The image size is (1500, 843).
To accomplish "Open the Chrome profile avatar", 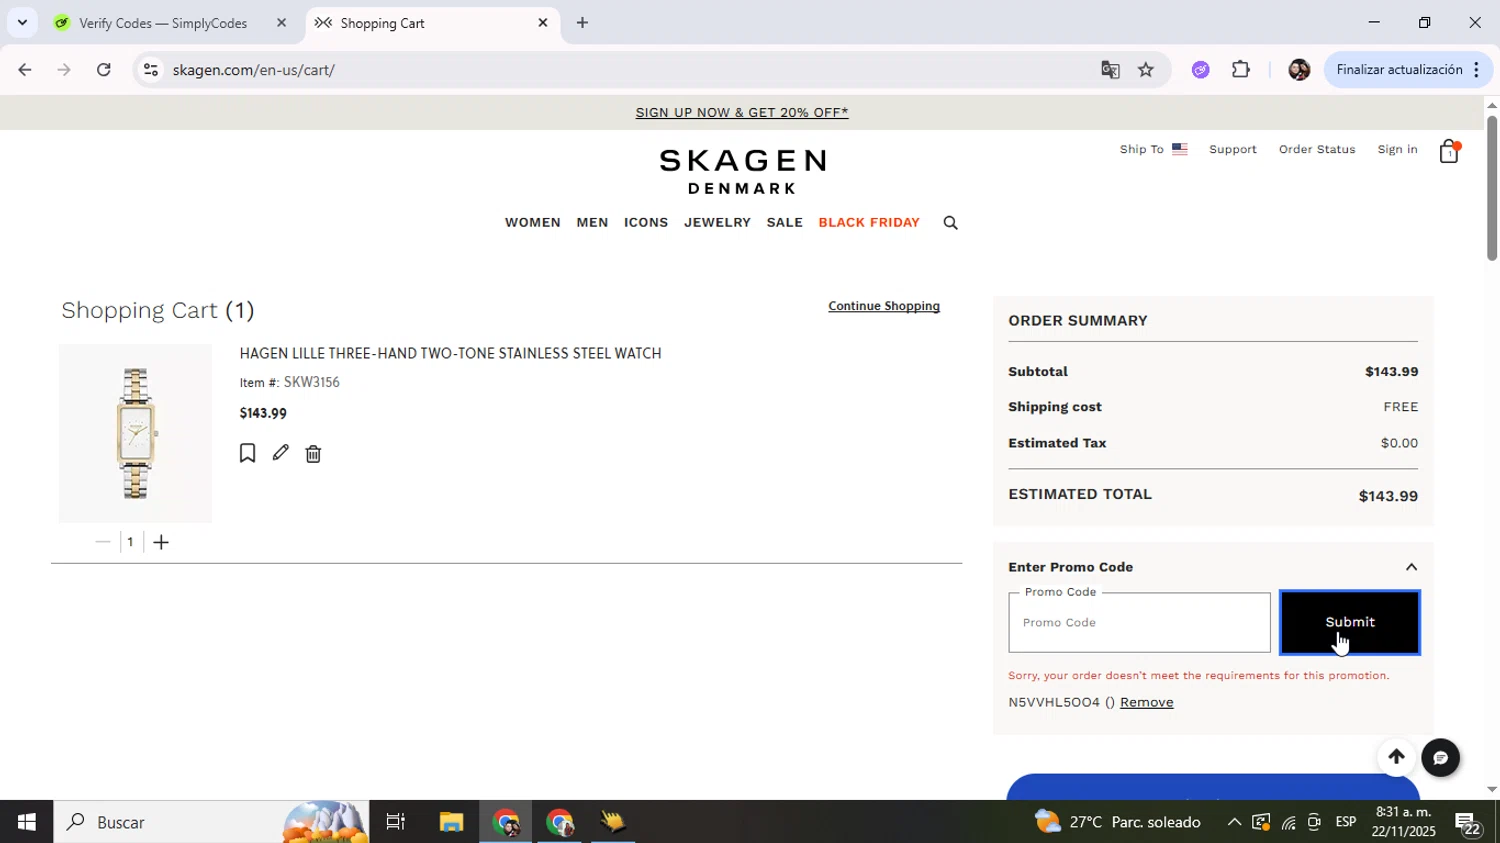I will point(1299,70).
